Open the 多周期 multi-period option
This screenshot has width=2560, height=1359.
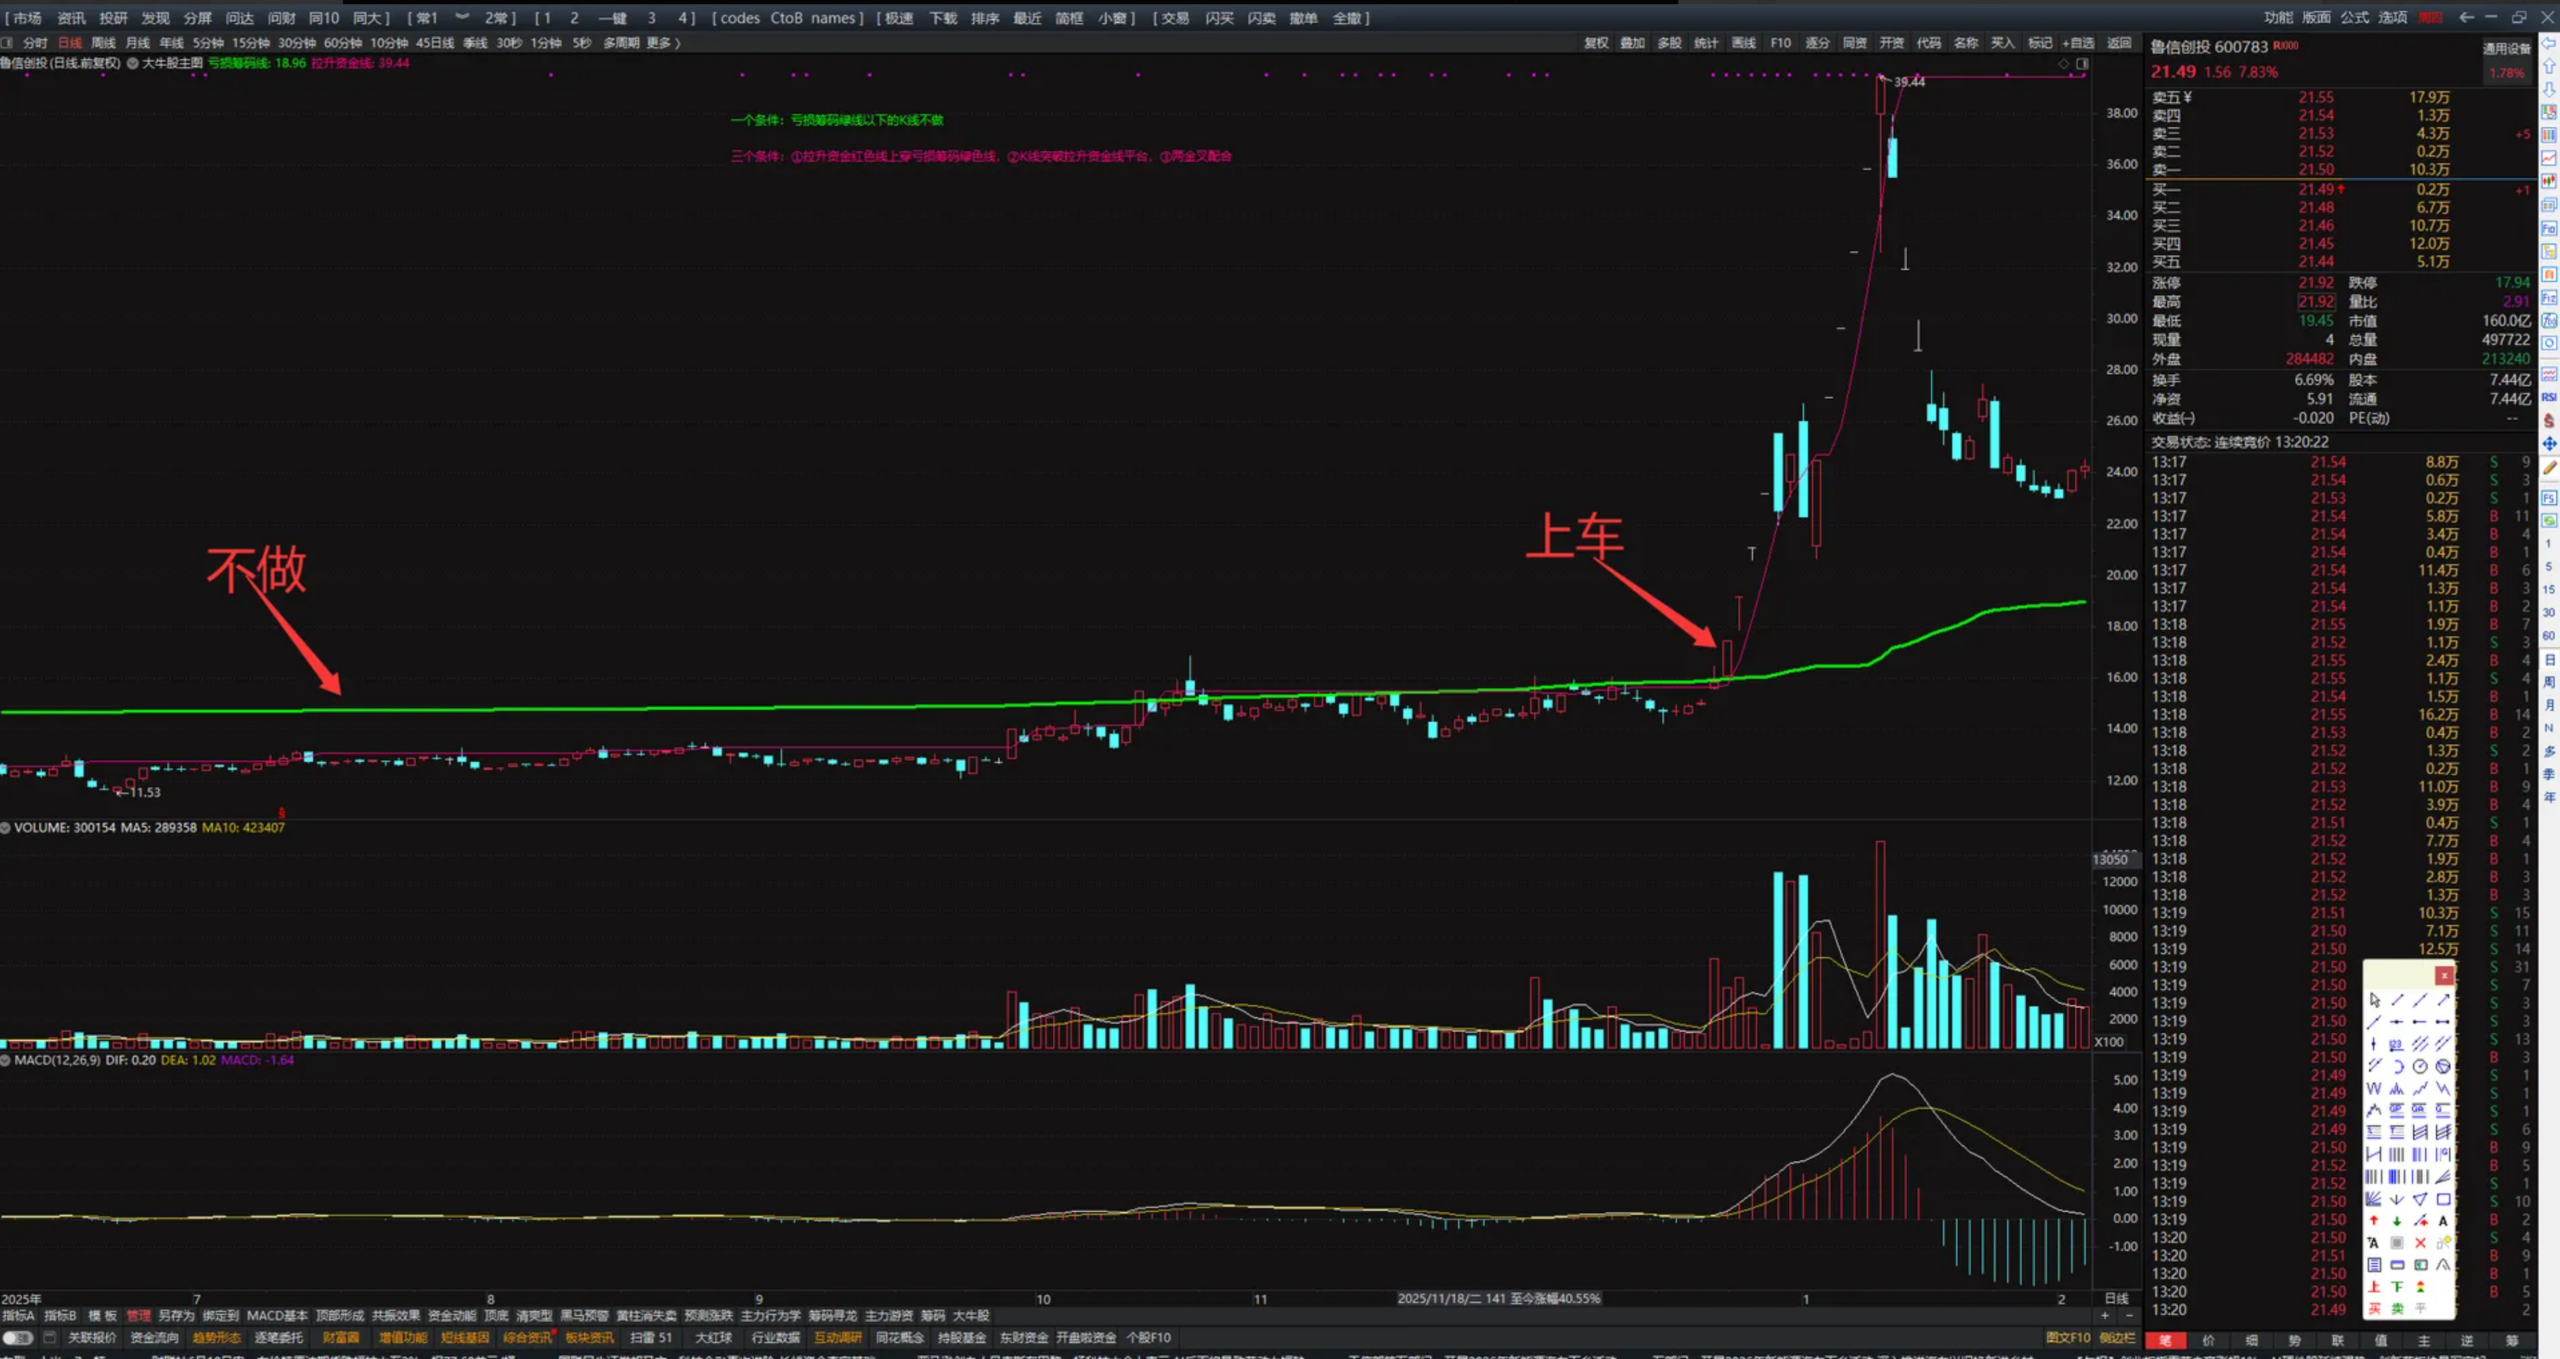click(621, 43)
